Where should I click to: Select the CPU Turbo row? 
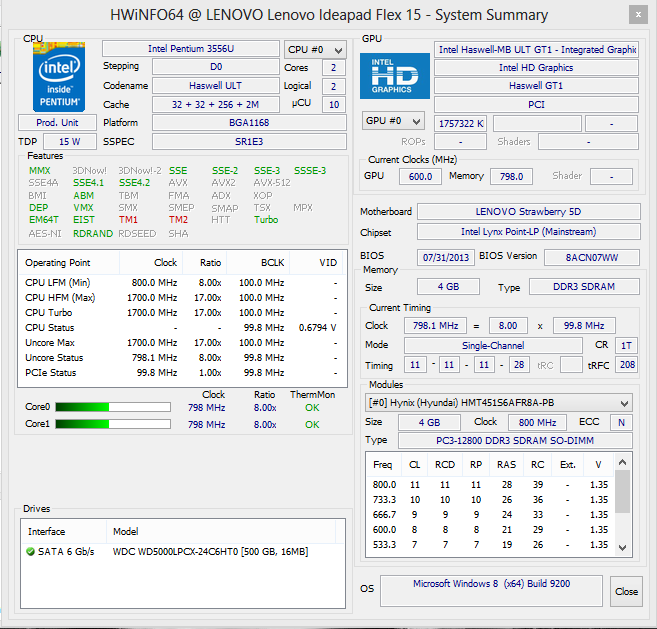click(x=182, y=313)
